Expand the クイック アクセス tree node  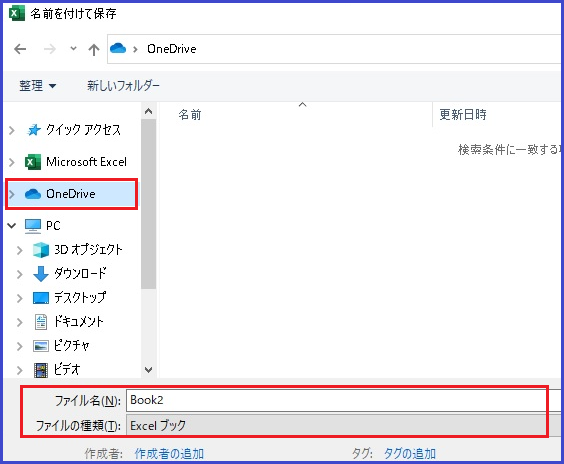pyautogui.click(x=12, y=130)
